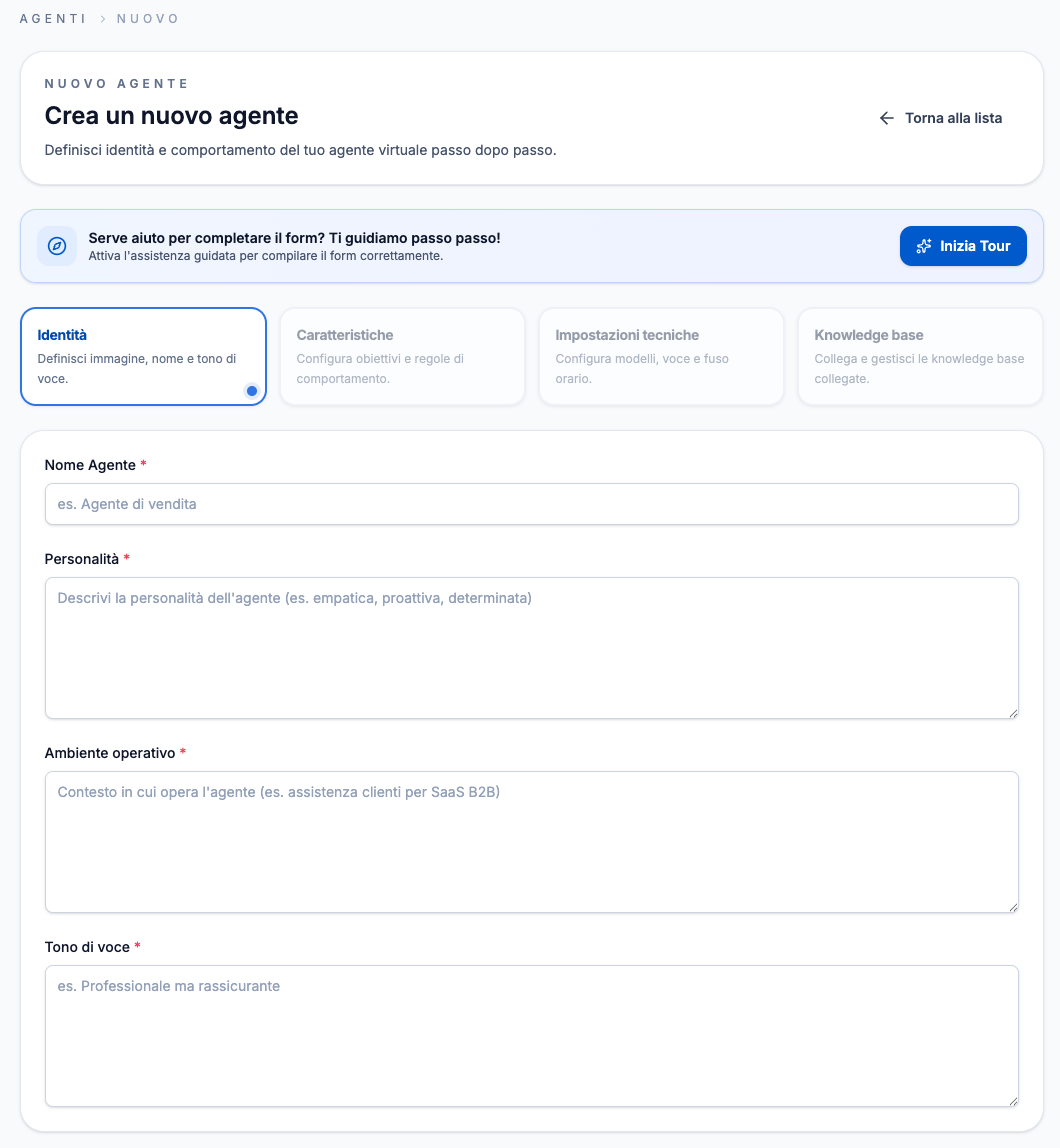Click into the Personalità text area
The height and width of the screenshot is (1148, 1060).
coord(531,647)
